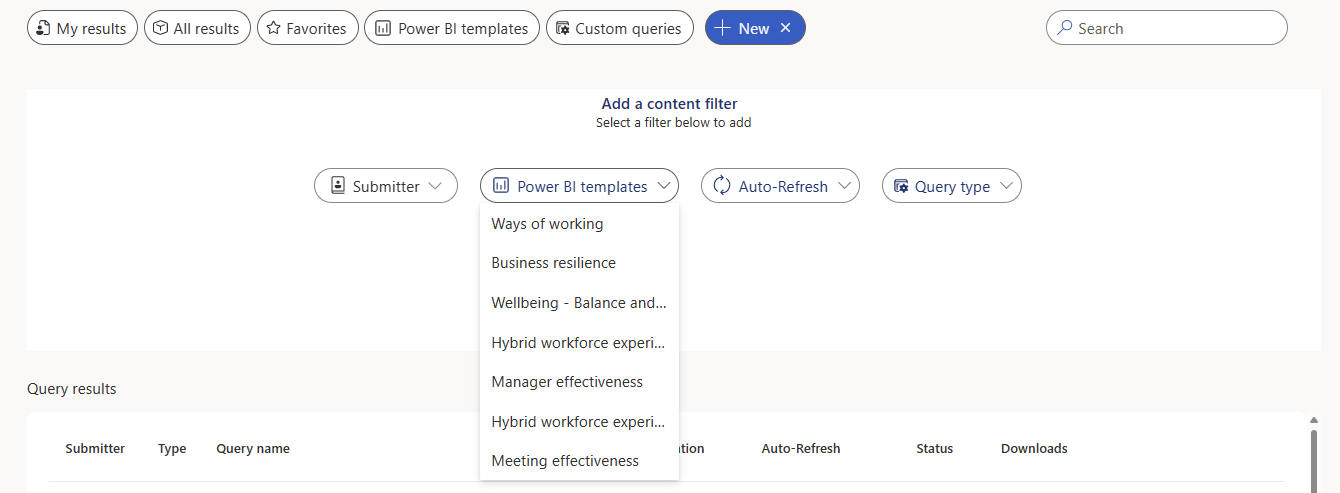Click the cube icon on All results
The width and height of the screenshot is (1340, 493).
click(x=160, y=28)
